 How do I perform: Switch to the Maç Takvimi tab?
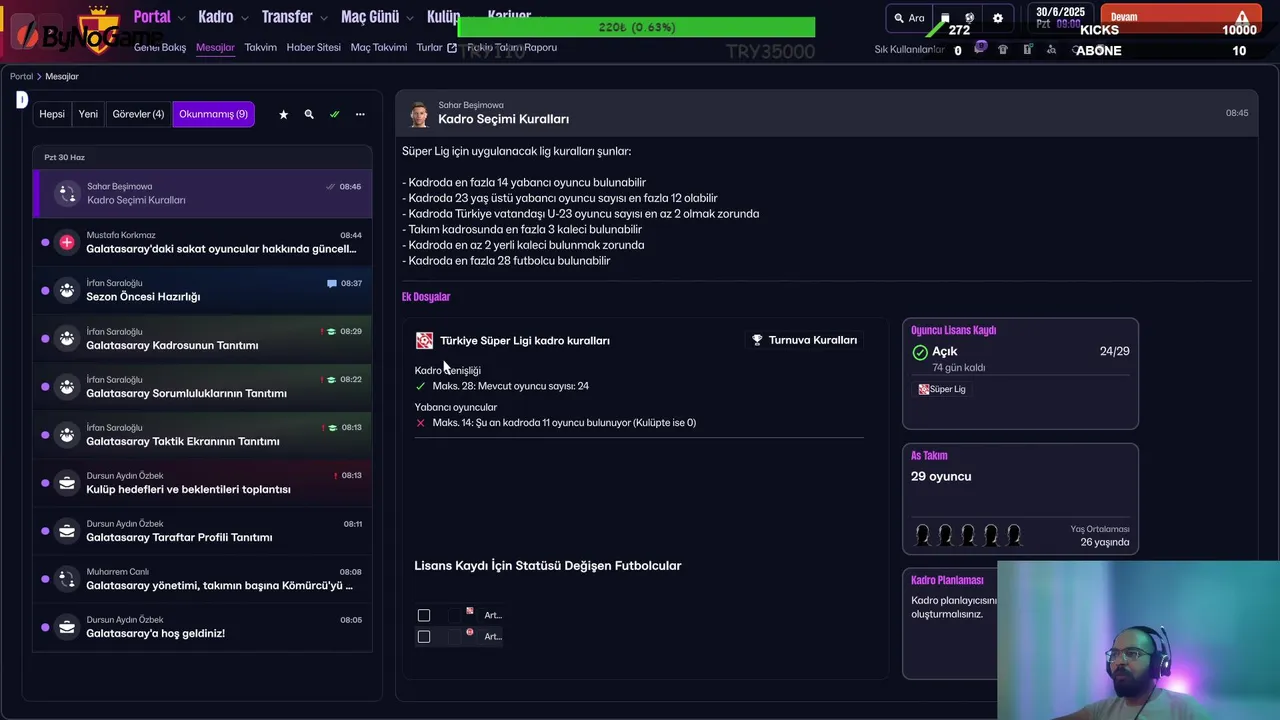click(379, 47)
